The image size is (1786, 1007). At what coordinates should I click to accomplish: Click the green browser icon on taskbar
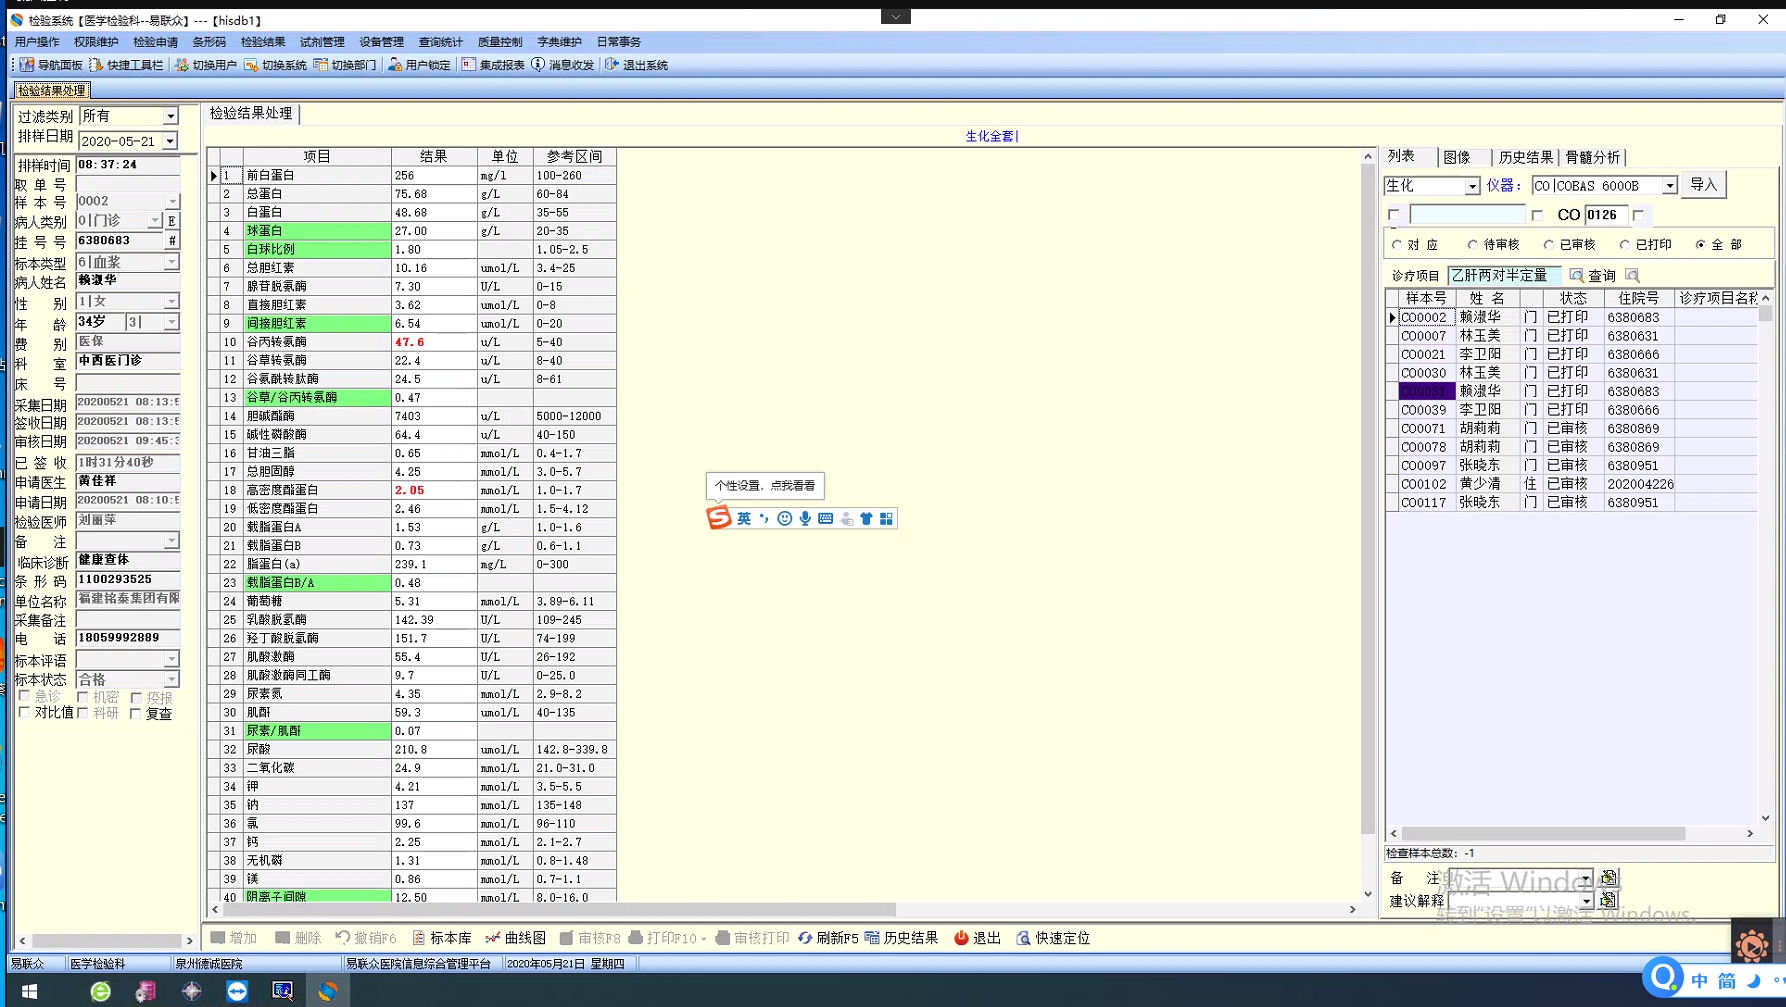(100, 991)
